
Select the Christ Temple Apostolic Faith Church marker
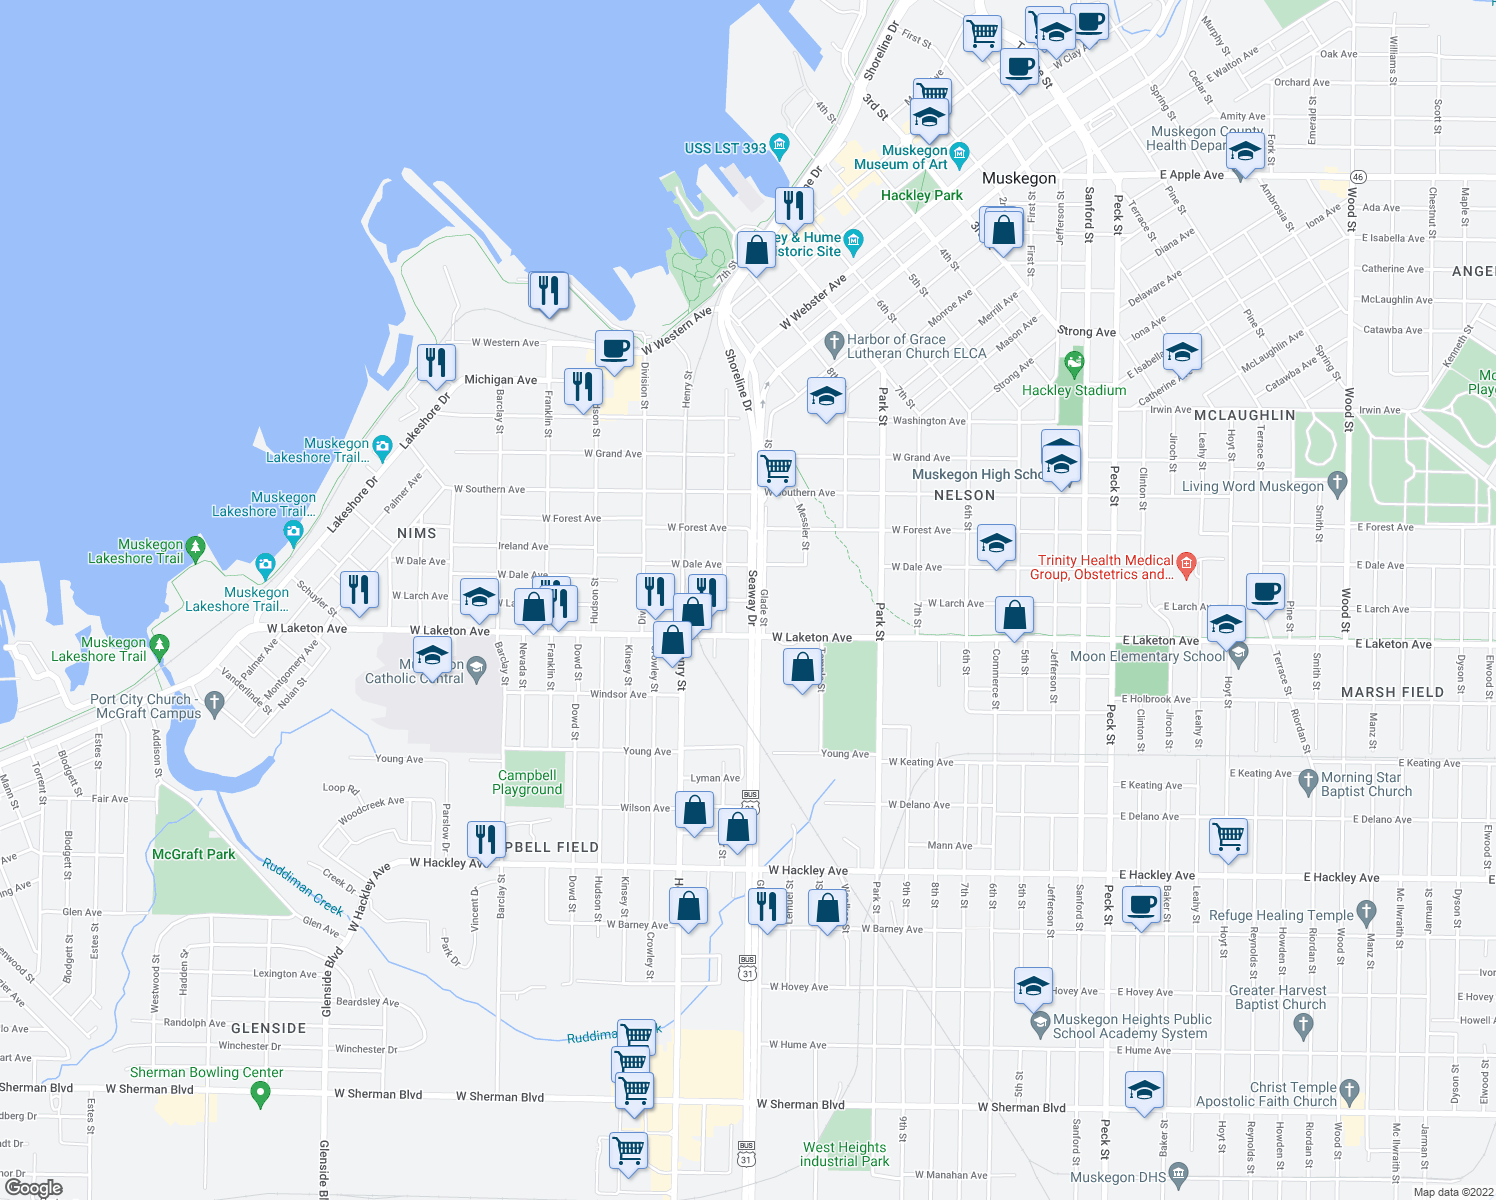tap(1349, 1089)
